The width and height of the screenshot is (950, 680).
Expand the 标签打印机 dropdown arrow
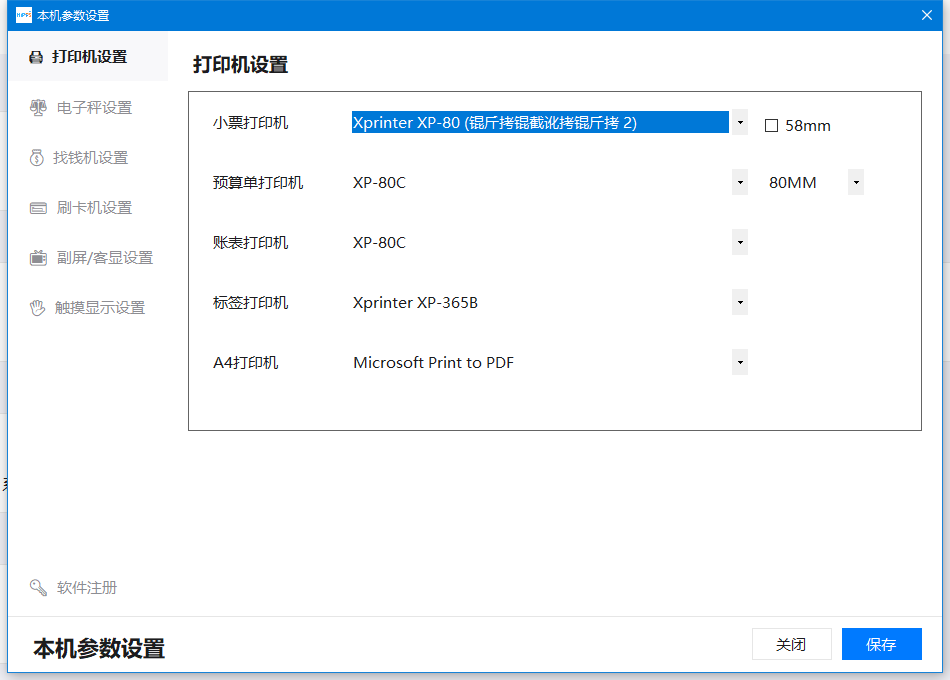[740, 302]
